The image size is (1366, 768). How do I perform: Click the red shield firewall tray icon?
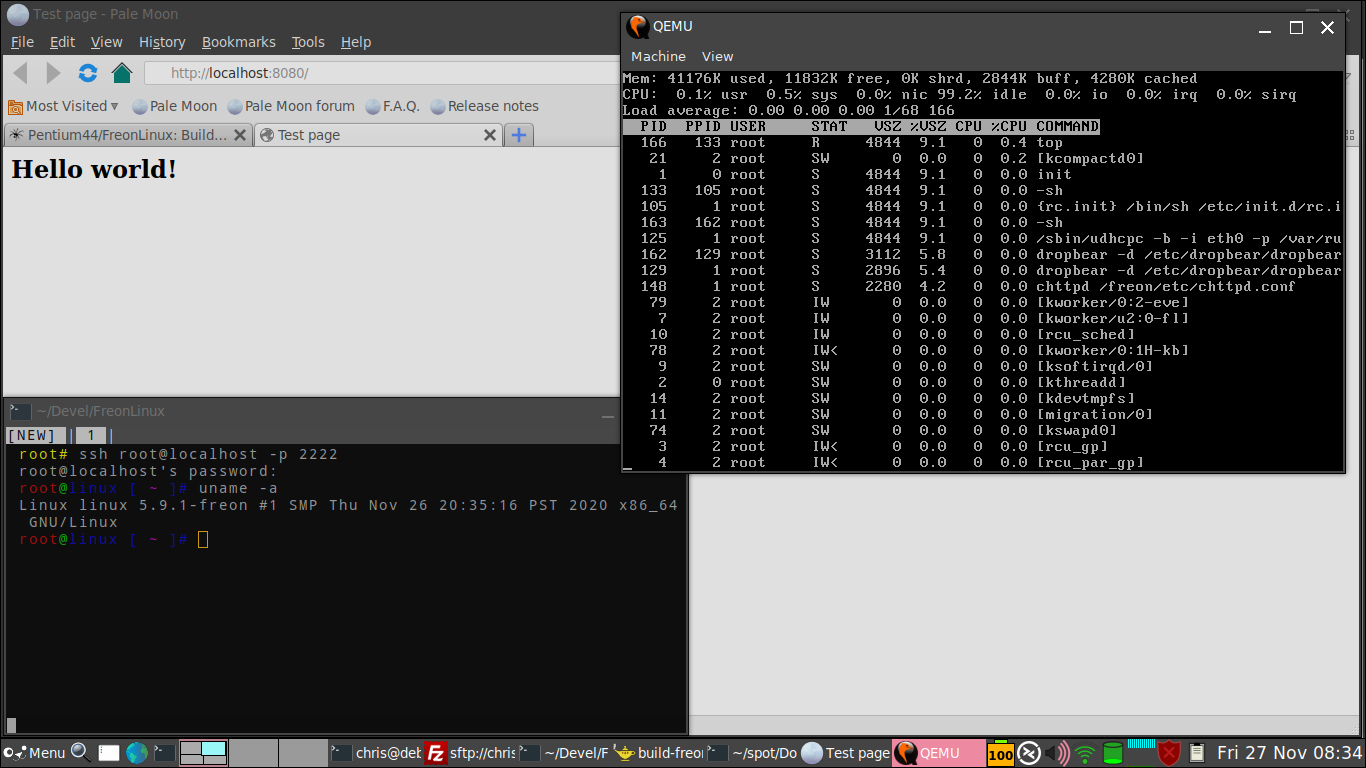click(1168, 753)
